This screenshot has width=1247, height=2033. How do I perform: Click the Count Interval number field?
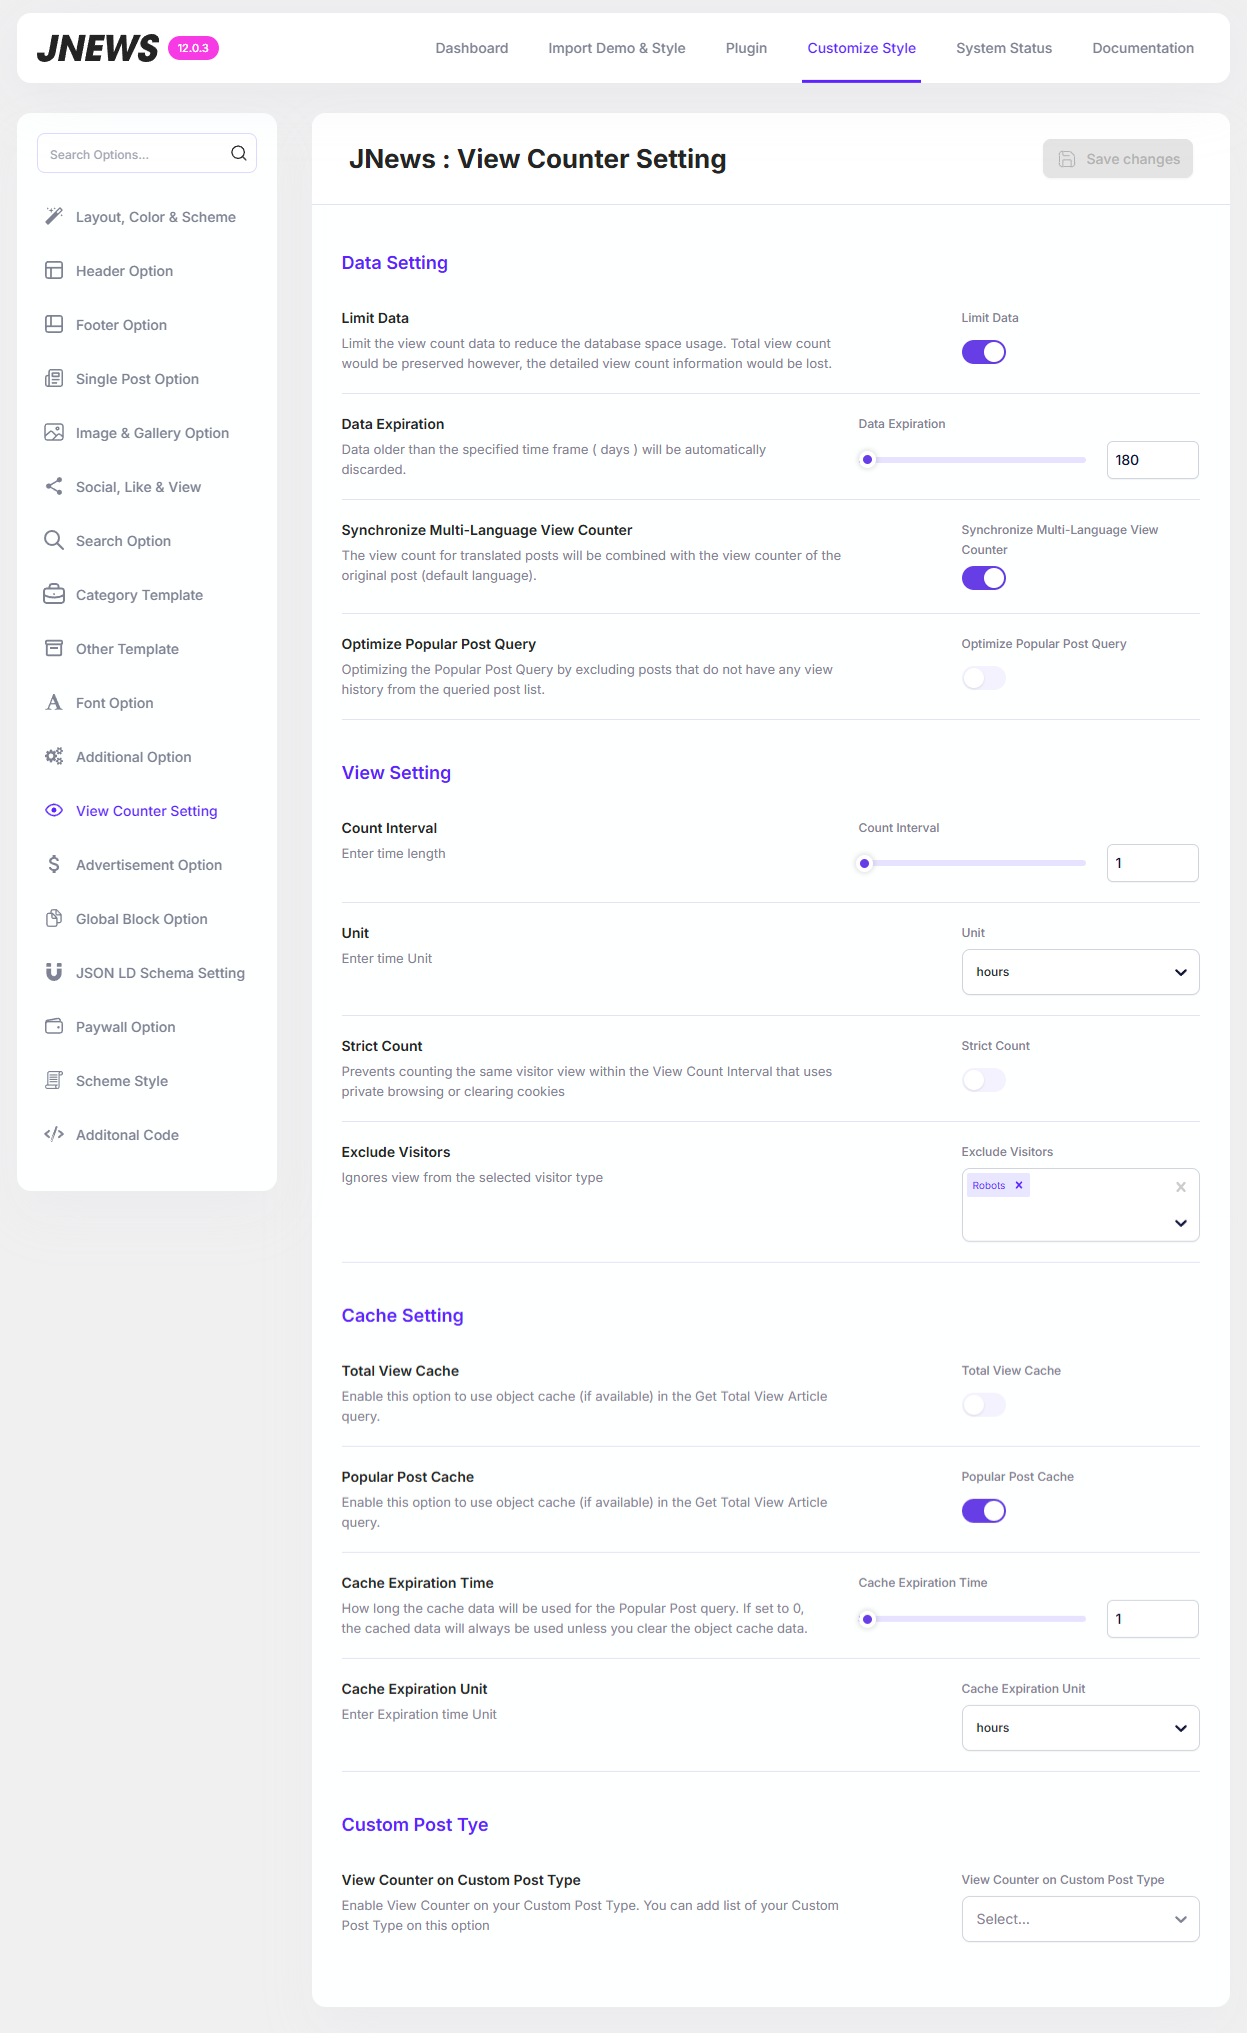[x=1152, y=863]
